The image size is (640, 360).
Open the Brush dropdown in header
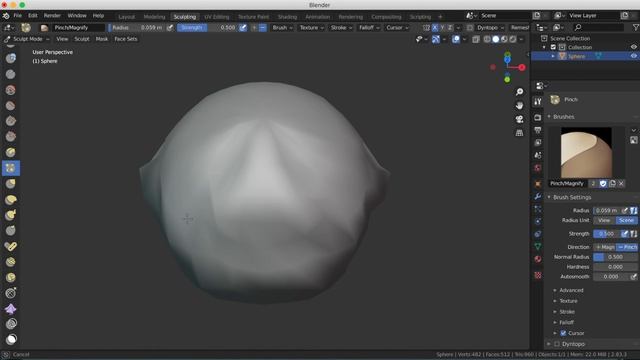tap(282, 28)
